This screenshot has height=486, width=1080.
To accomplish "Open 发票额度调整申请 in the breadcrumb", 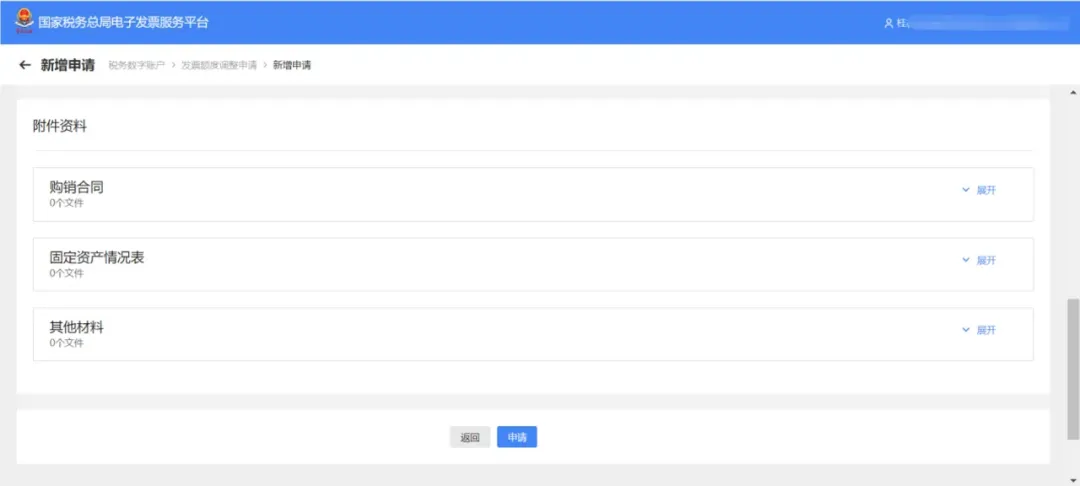I will 219,65.
